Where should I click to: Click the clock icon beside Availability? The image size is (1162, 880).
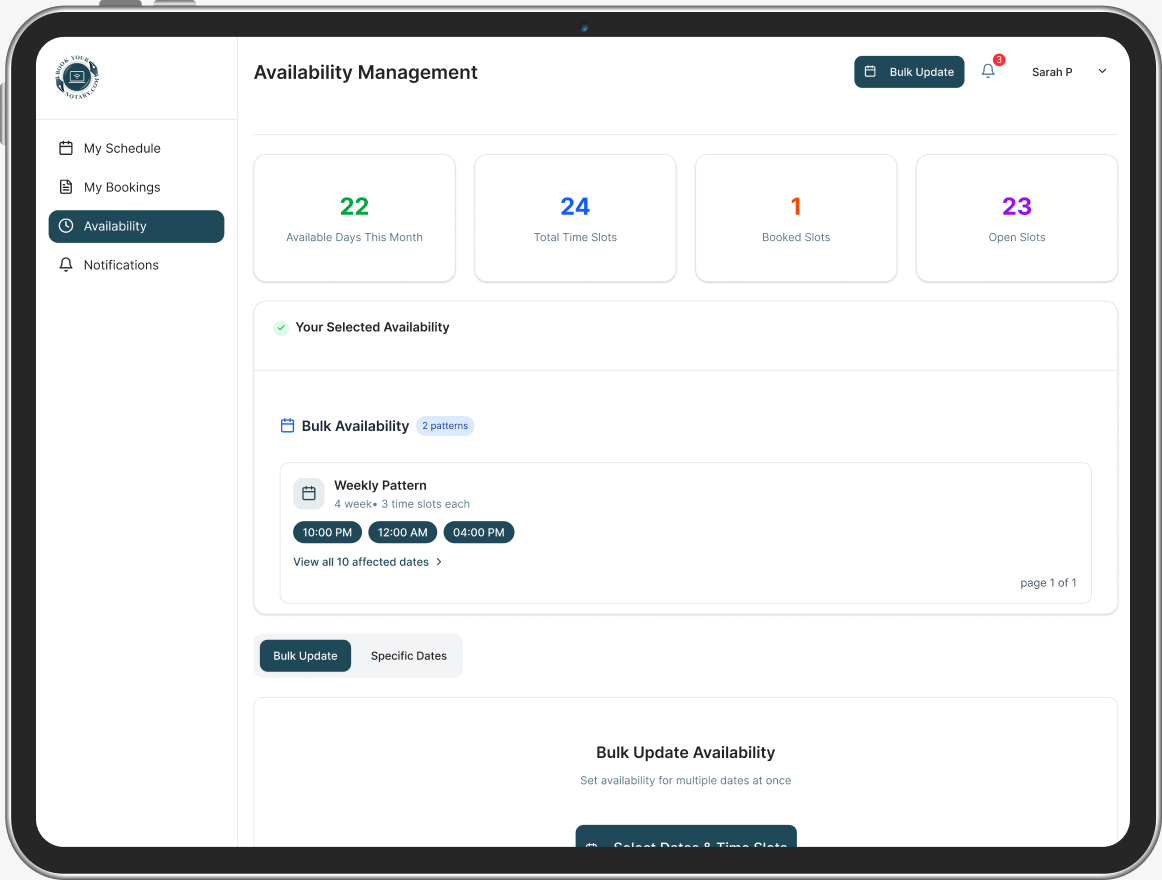(x=66, y=226)
